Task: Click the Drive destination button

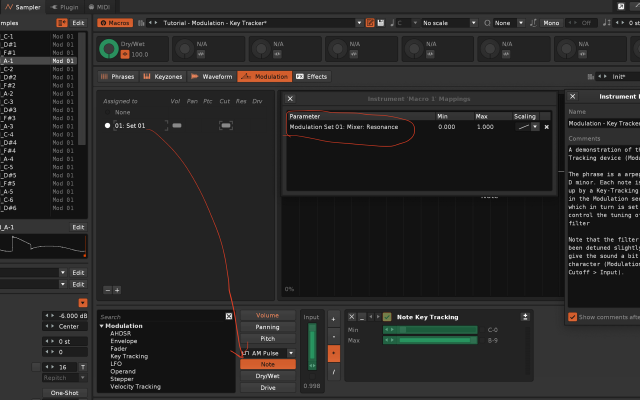Action: (268, 388)
